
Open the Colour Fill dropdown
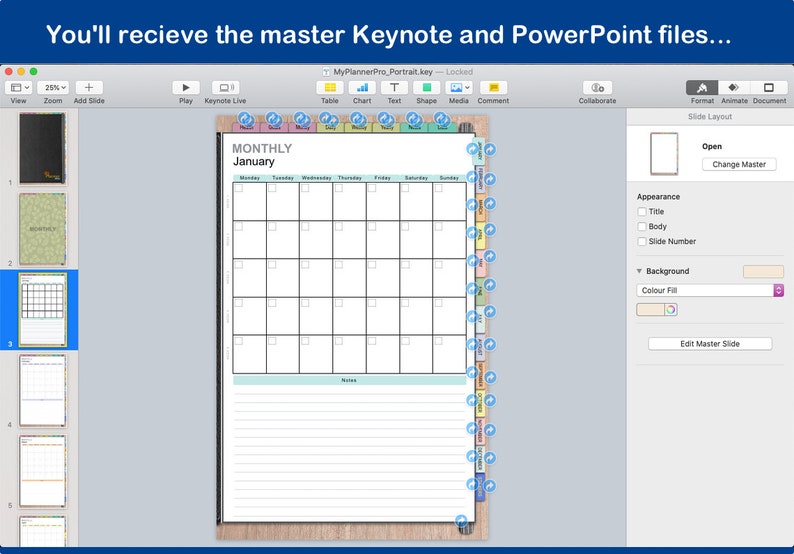(x=710, y=290)
